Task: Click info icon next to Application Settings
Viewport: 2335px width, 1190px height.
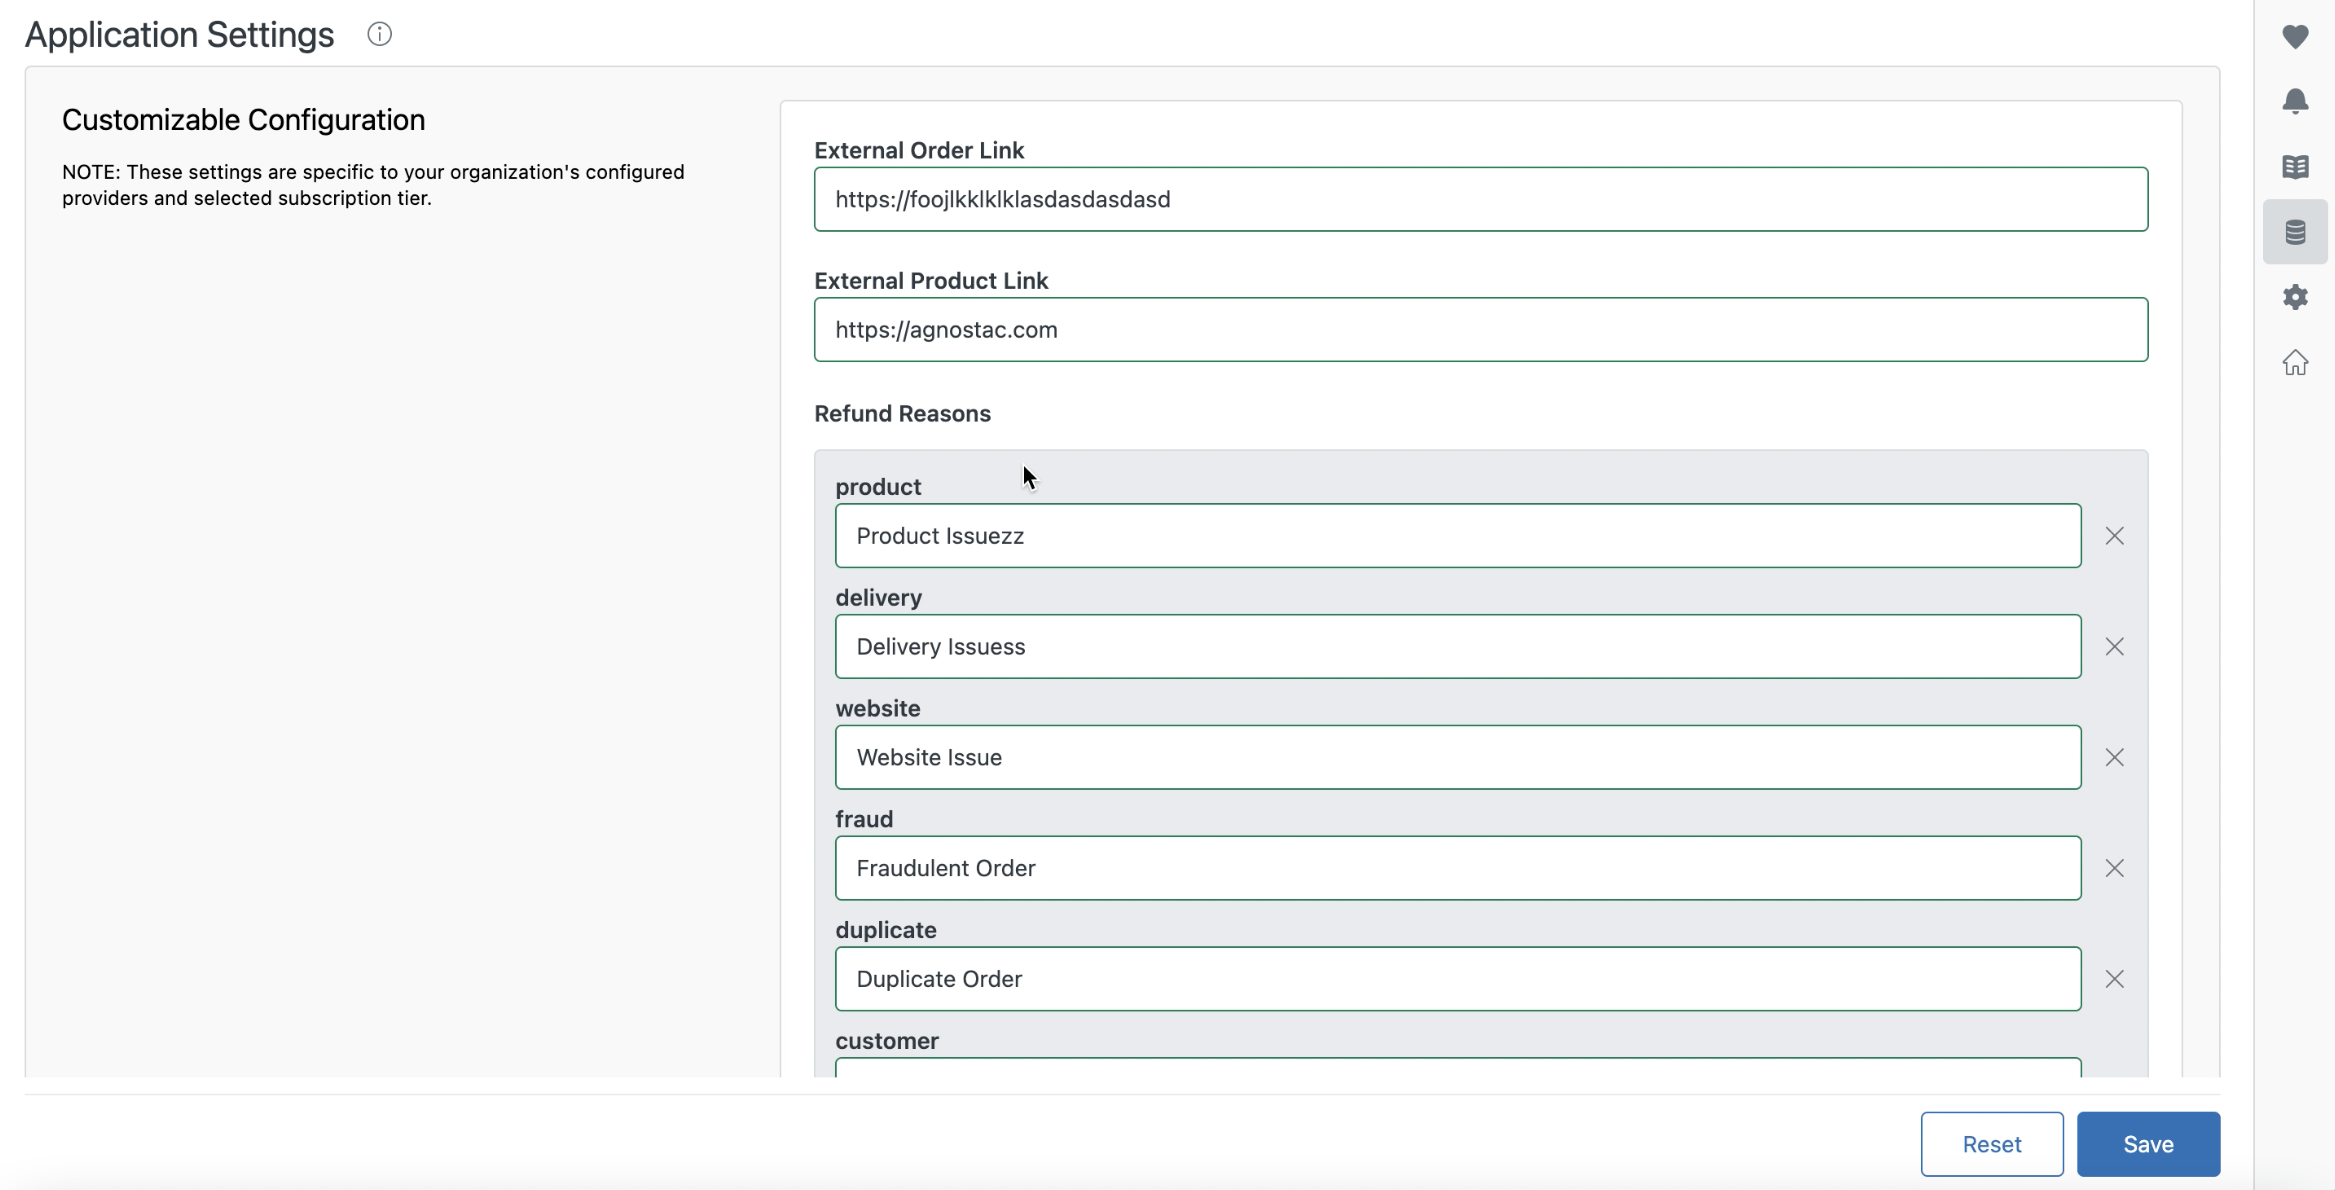Action: click(x=379, y=34)
